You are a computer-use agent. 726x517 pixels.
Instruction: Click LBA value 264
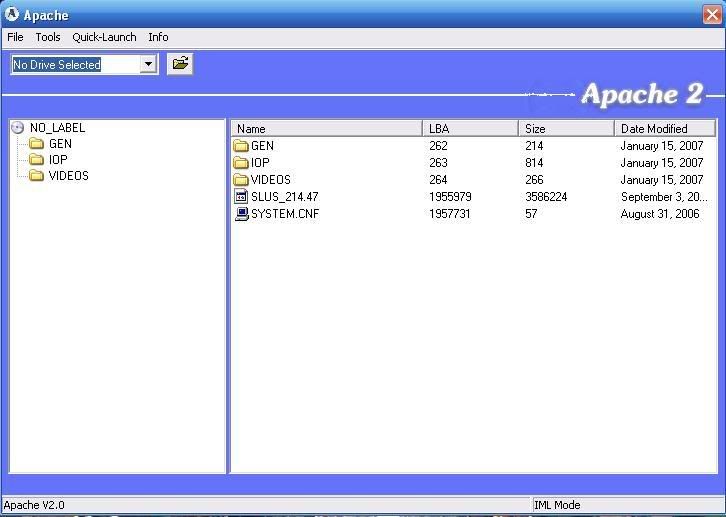click(x=438, y=180)
